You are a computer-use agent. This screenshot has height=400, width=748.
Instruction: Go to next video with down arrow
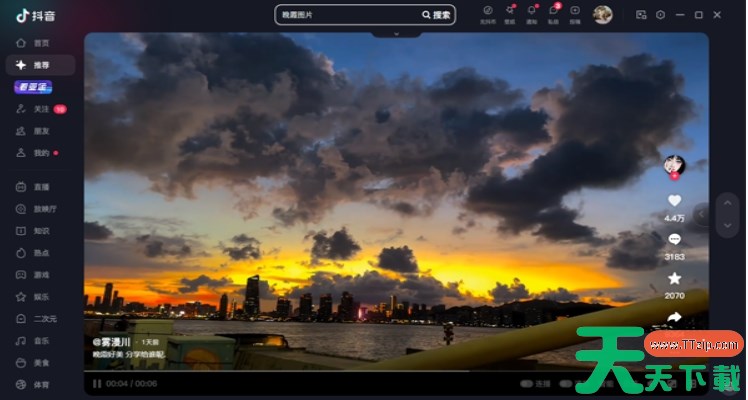pyautogui.click(x=727, y=225)
